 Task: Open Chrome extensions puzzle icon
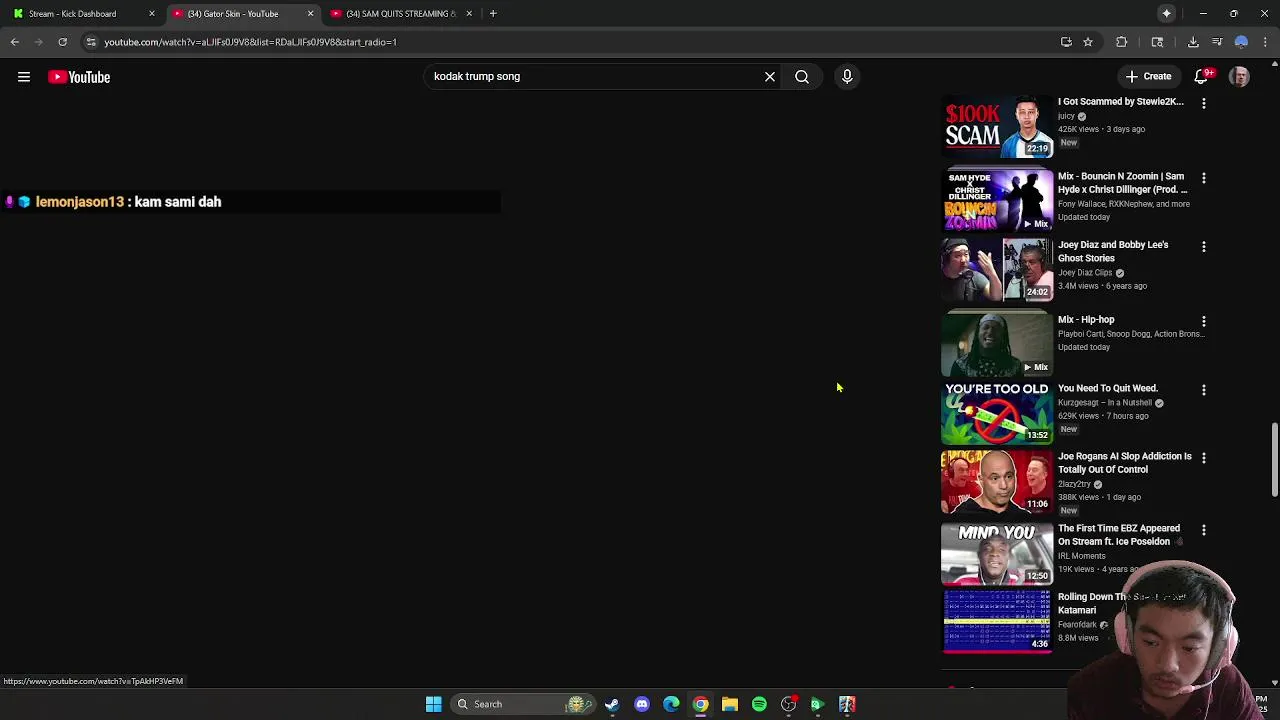(x=1121, y=42)
